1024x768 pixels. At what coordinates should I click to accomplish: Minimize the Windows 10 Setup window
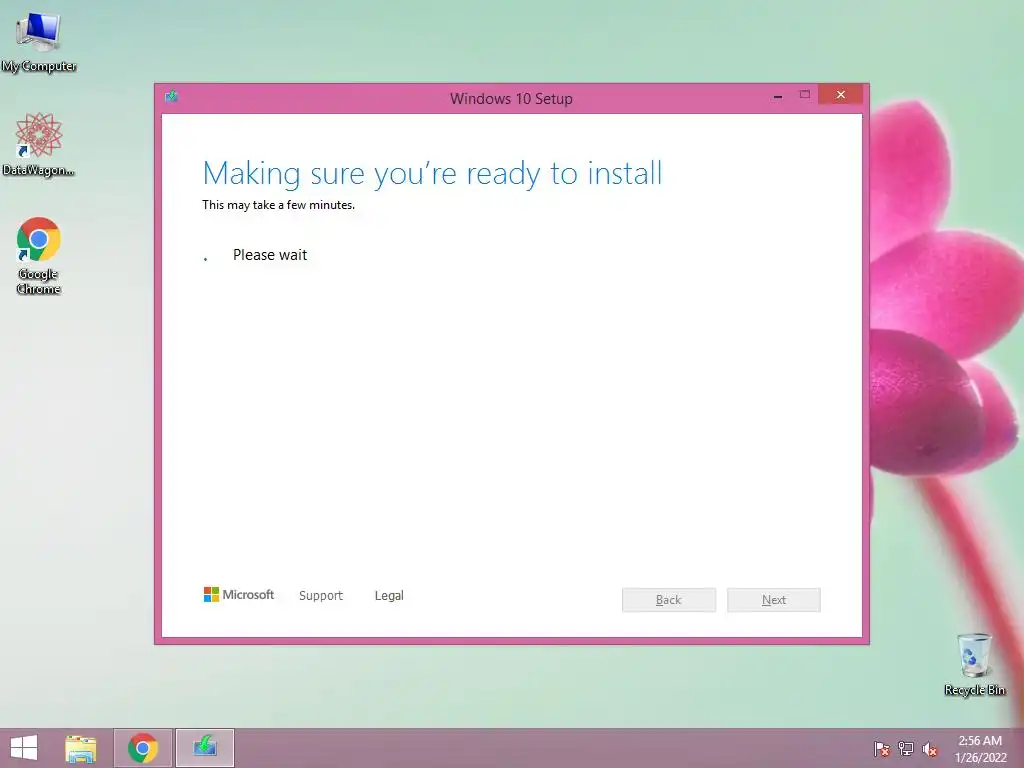[778, 95]
